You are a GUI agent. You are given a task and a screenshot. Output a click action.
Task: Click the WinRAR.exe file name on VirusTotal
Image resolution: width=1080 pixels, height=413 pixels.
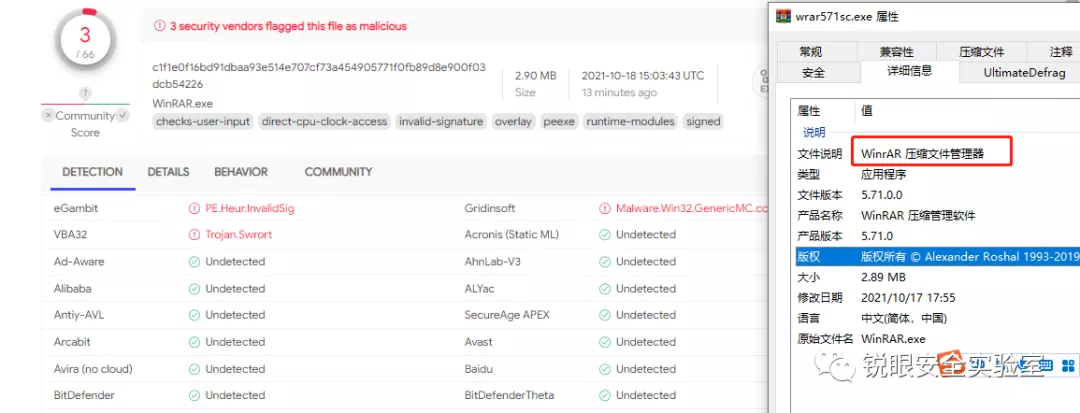(183, 104)
